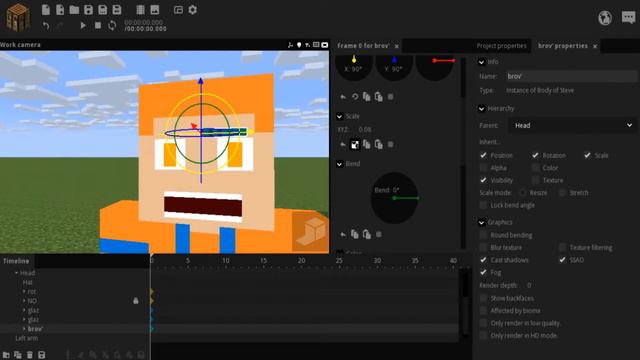The height and width of the screenshot is (360, 640).
Task: Open the forums chat bubble icon
Action: pos(629,17)
